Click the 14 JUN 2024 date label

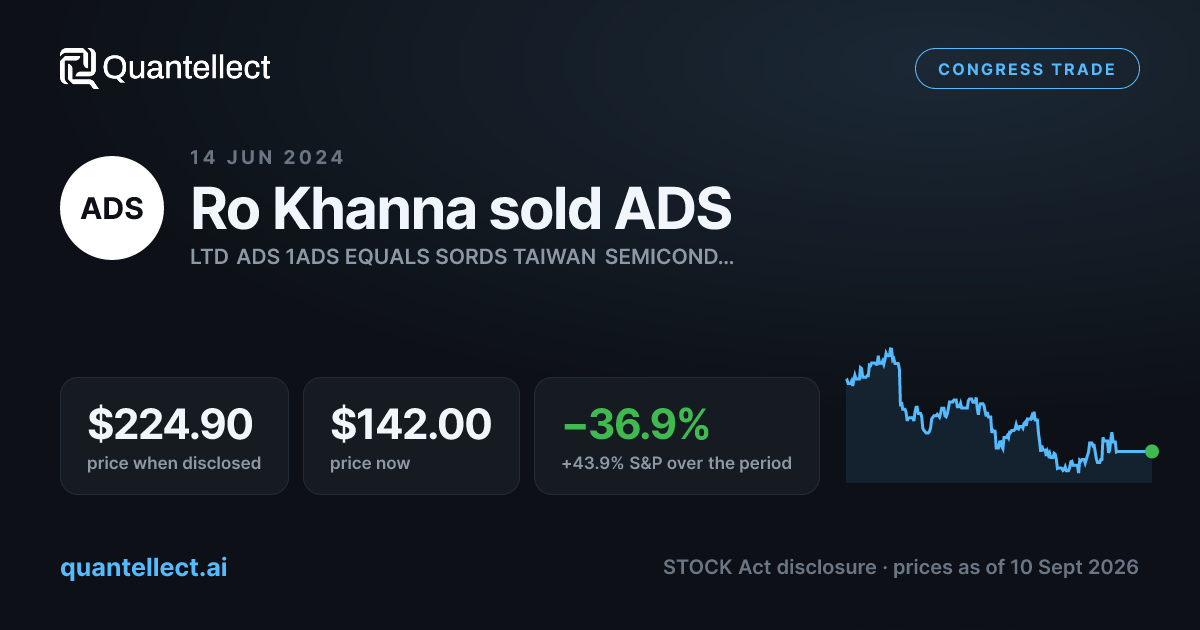tap(267, 157)
